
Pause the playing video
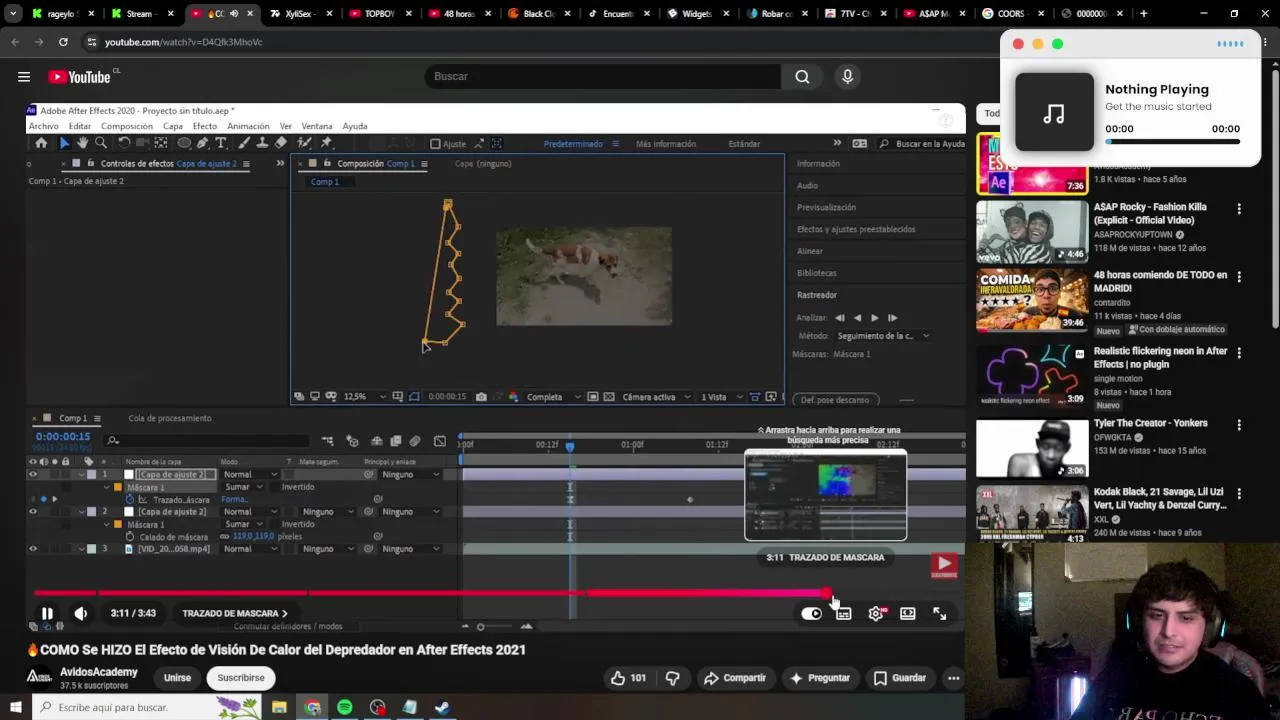[47, 614]
